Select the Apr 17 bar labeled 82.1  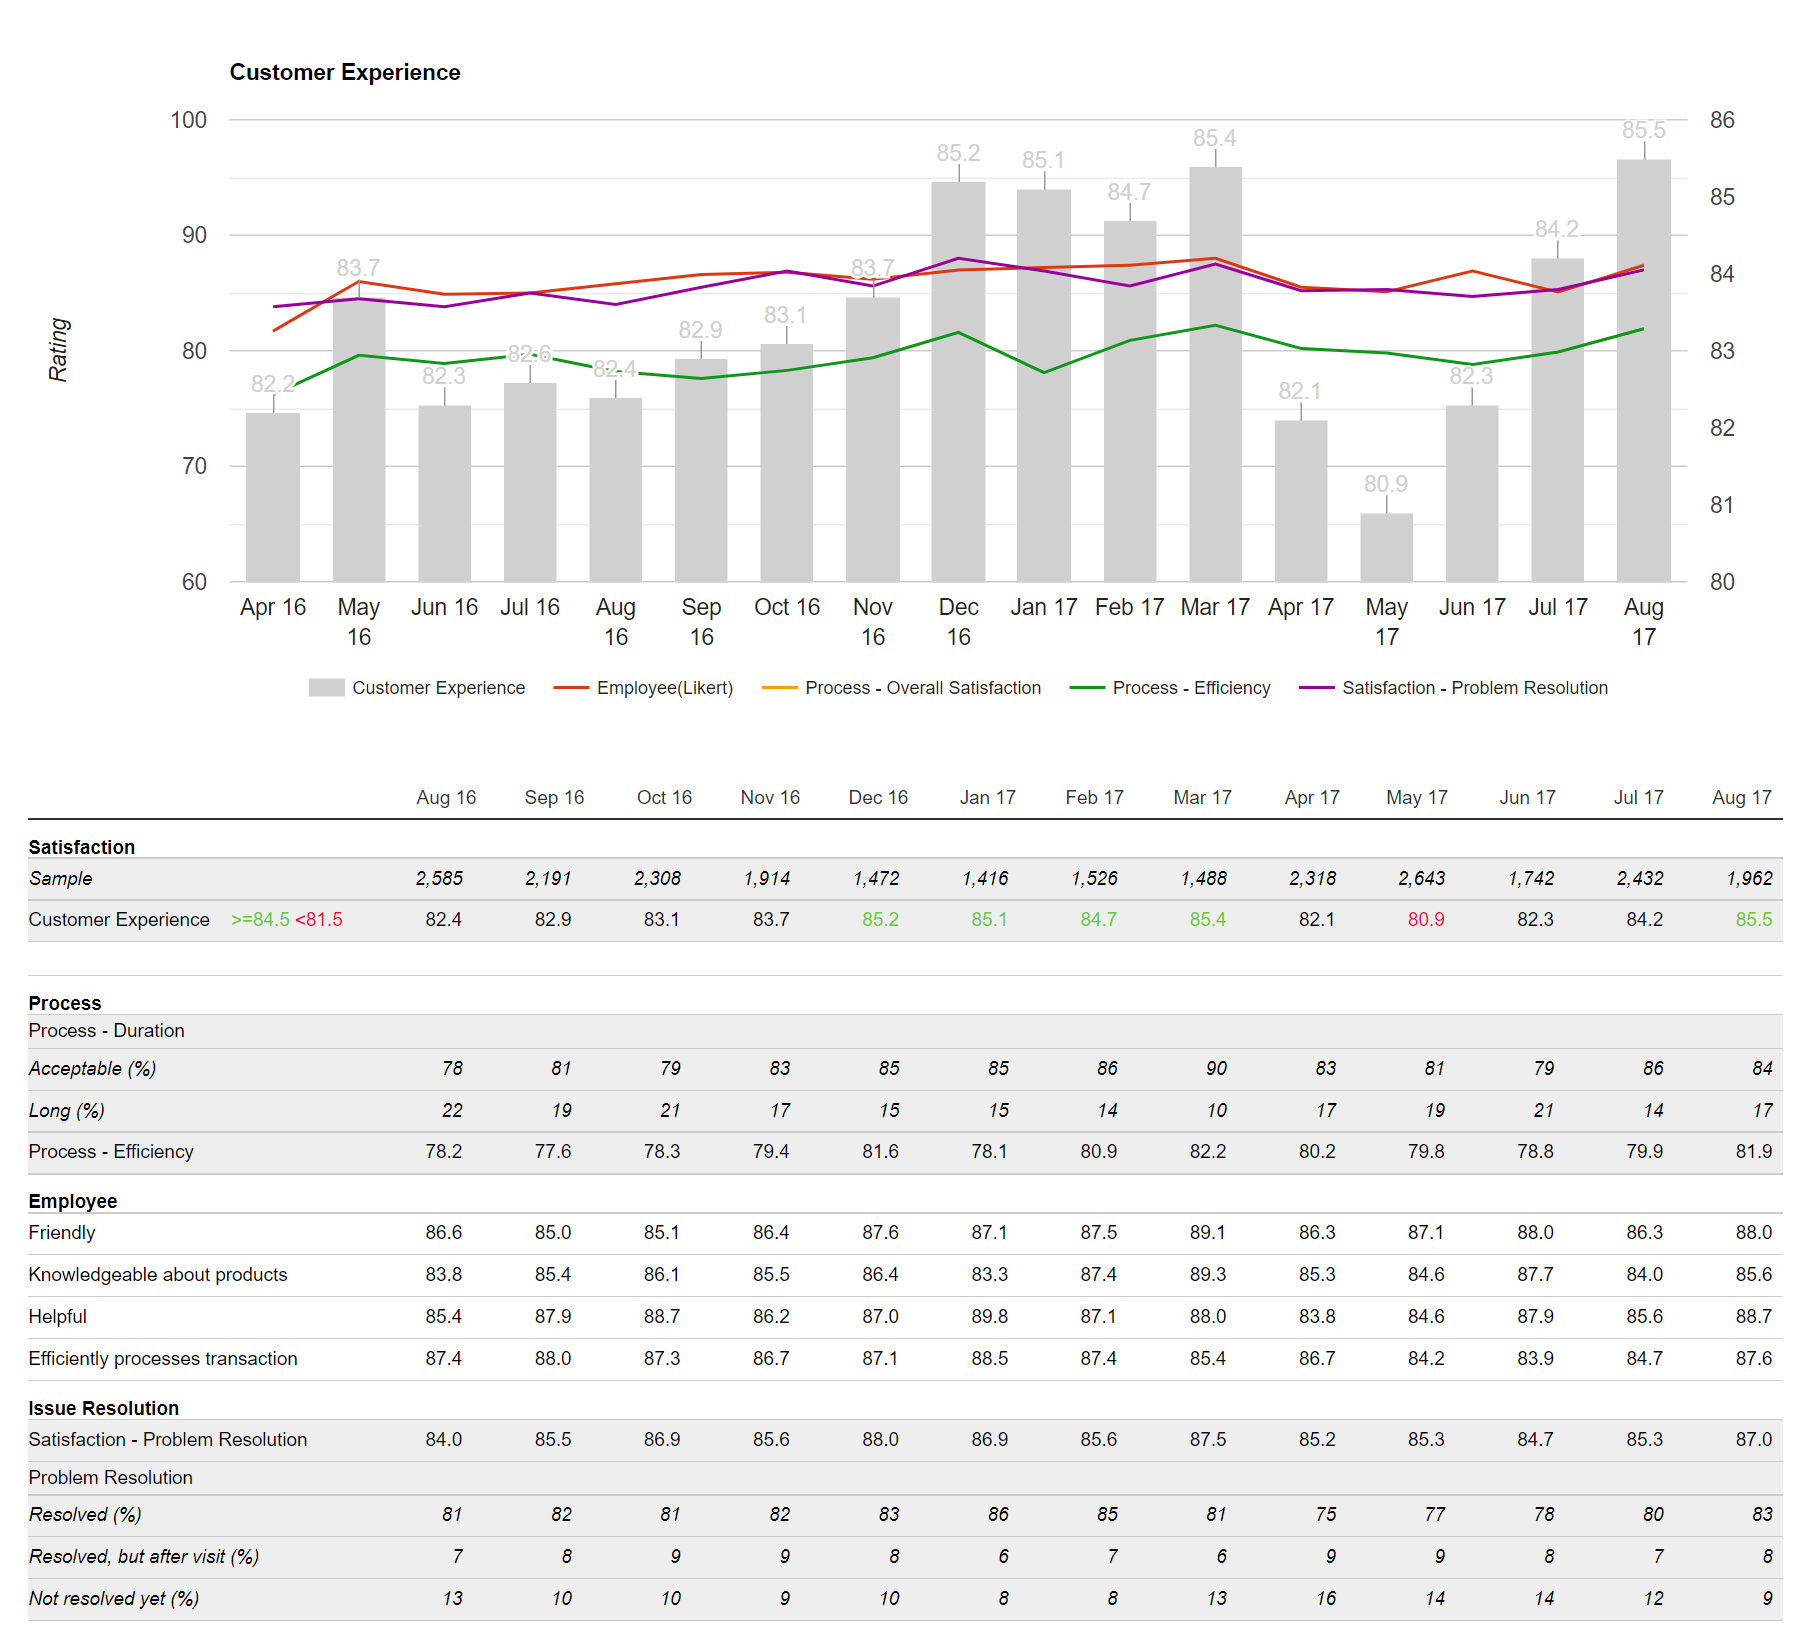(1301, 501)
